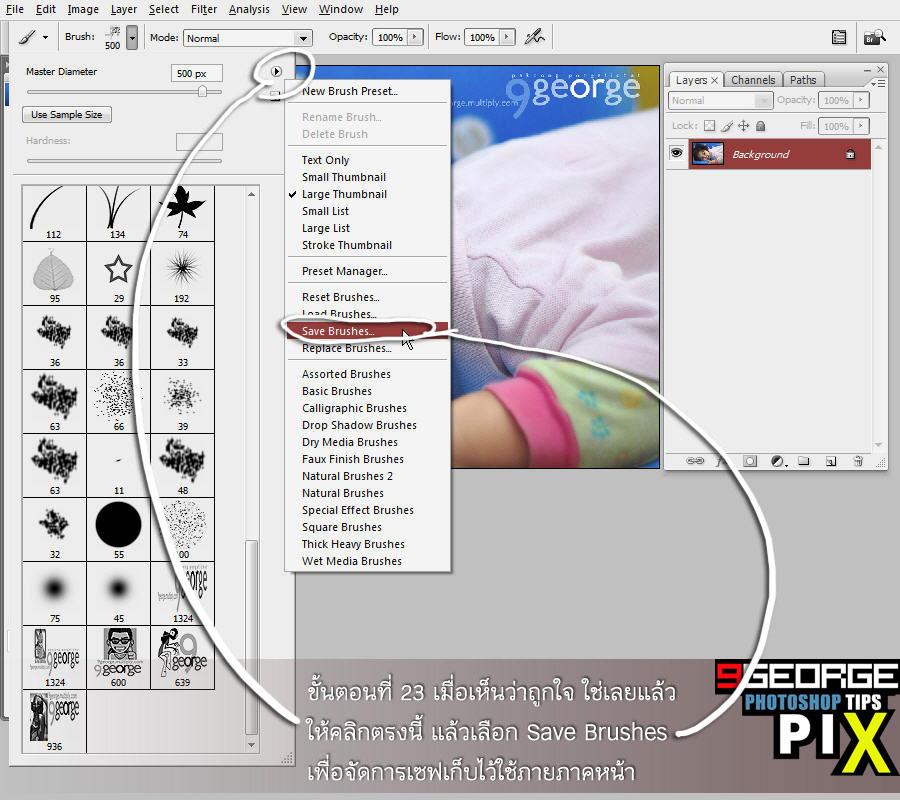Choose the 9george face brush 600
This screenshot has width=900, height=800.
(118, 658)
